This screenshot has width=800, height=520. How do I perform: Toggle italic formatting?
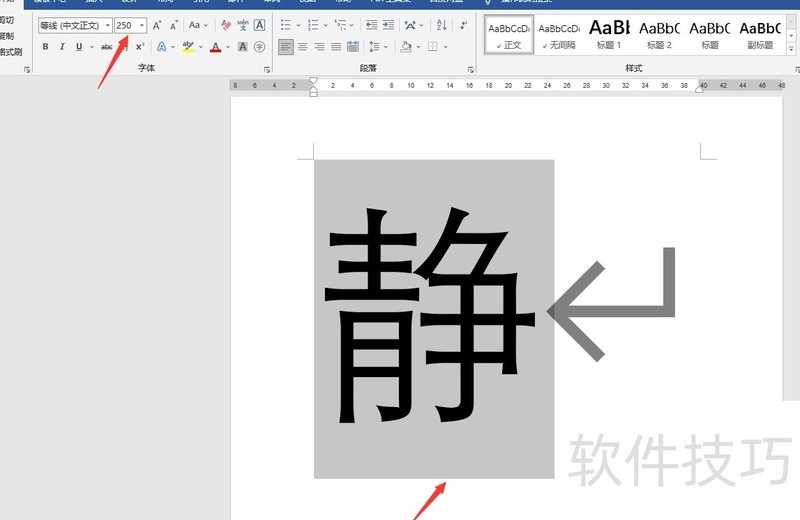pyautogui.click(x=62, y=47)
